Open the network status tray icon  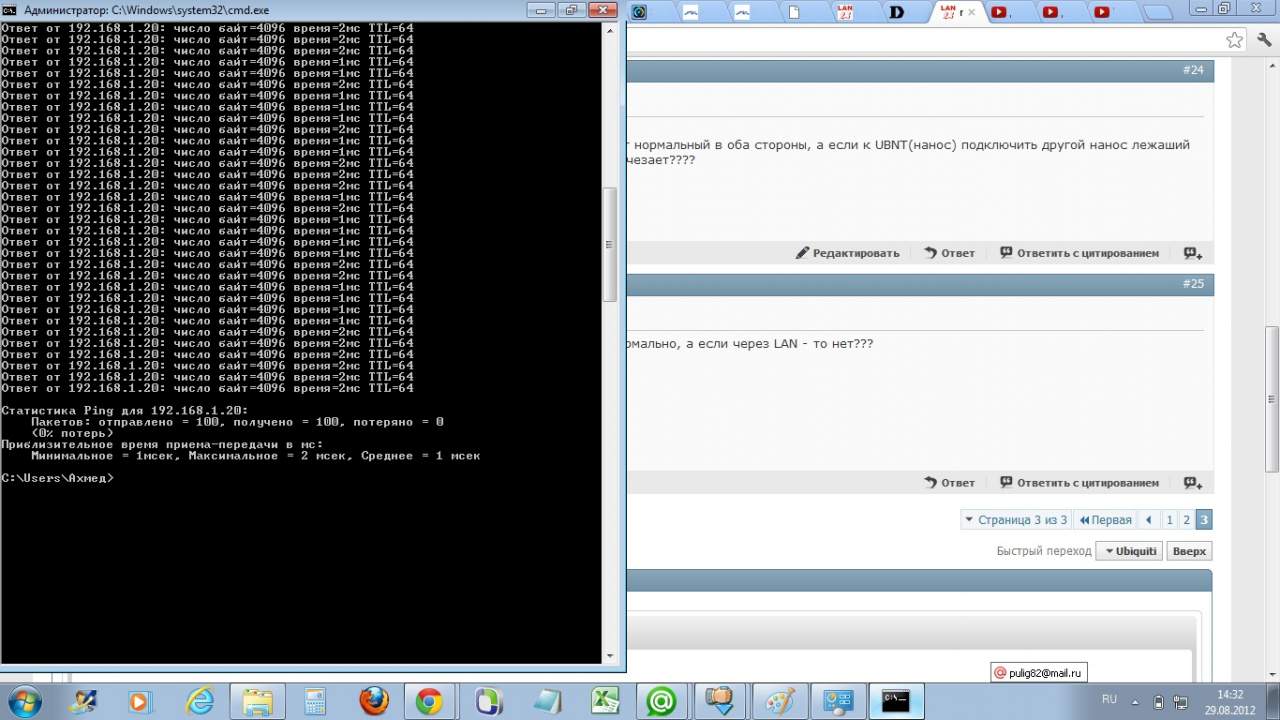pos(1181,701)
